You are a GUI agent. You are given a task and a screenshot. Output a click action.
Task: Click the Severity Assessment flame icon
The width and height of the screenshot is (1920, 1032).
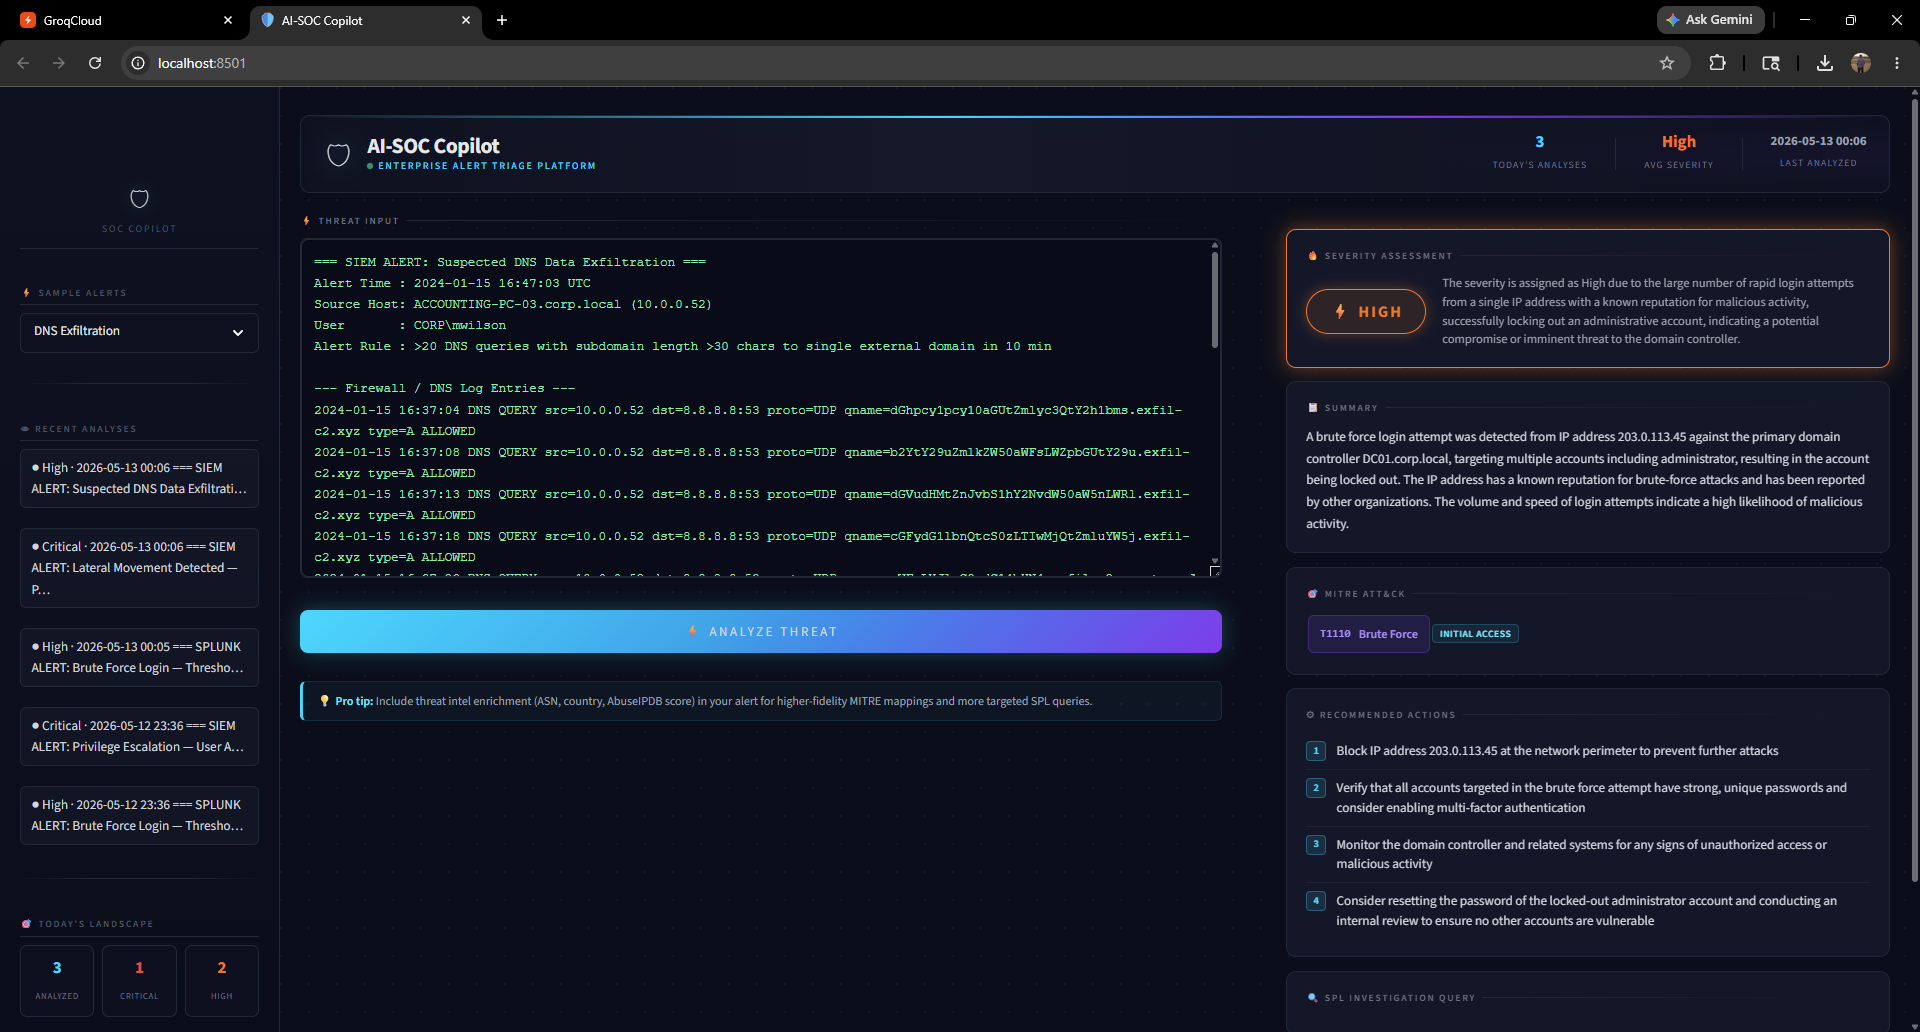(1313, 256)
